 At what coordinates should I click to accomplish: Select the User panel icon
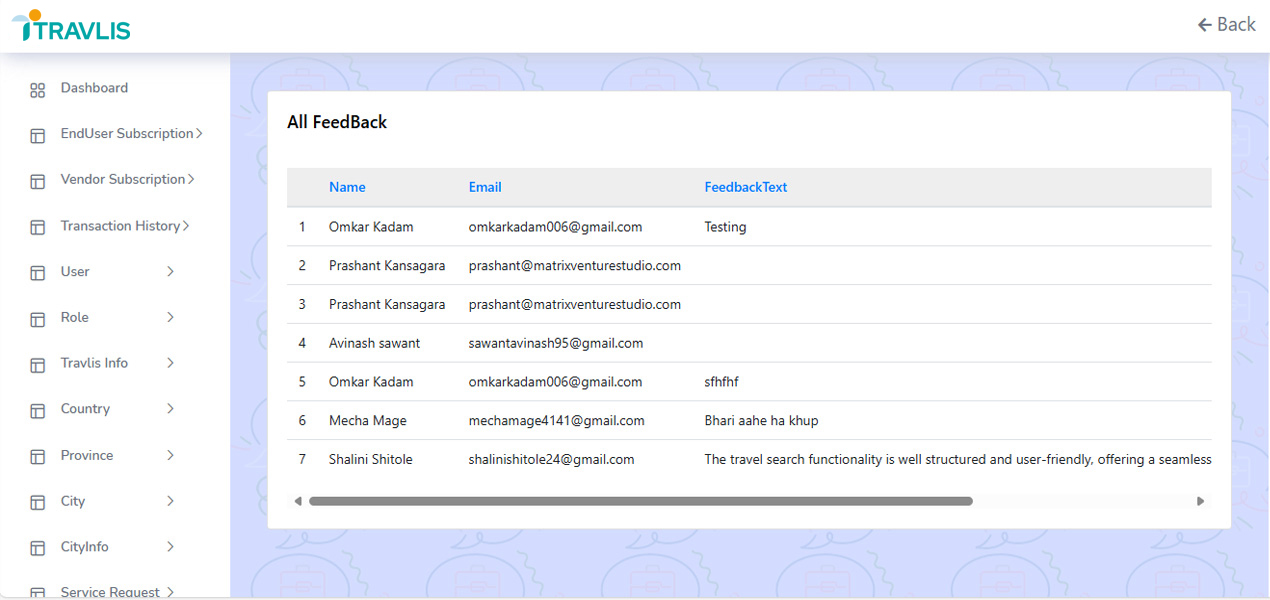tap(37, 272)
